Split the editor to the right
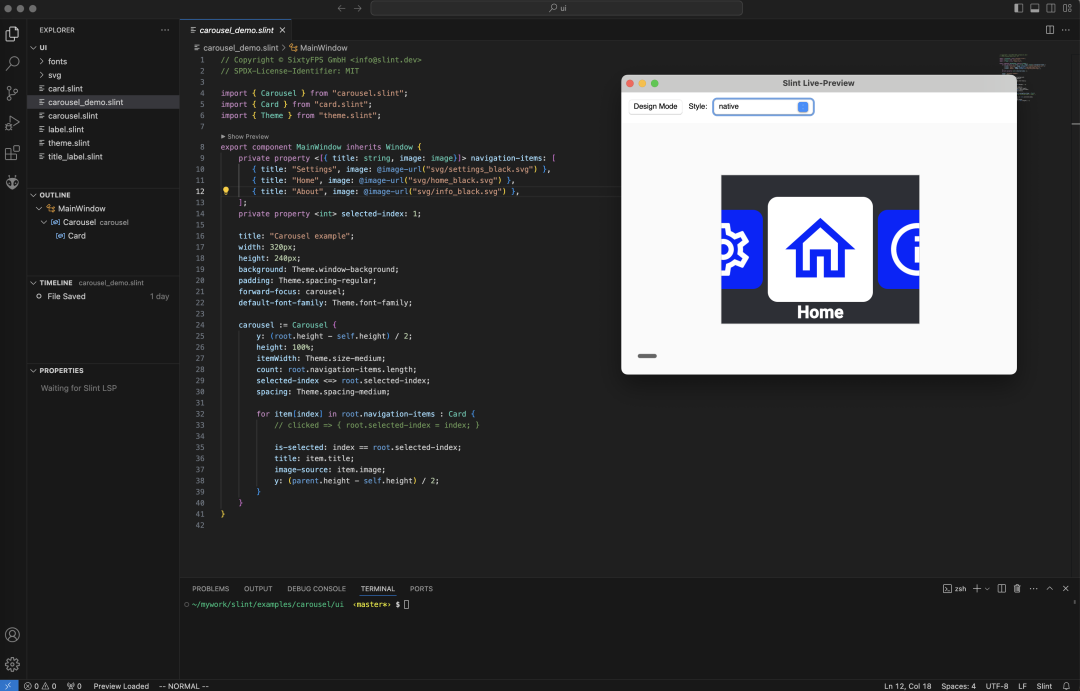 tap(1050, 30)
